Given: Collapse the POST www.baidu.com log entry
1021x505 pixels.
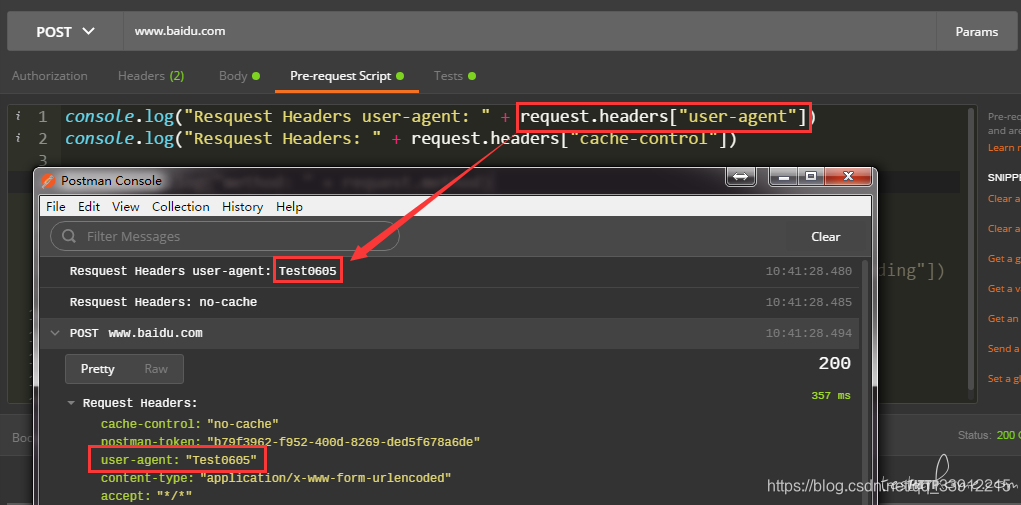Looking at the screenshot, I should (x=55, y=333).
